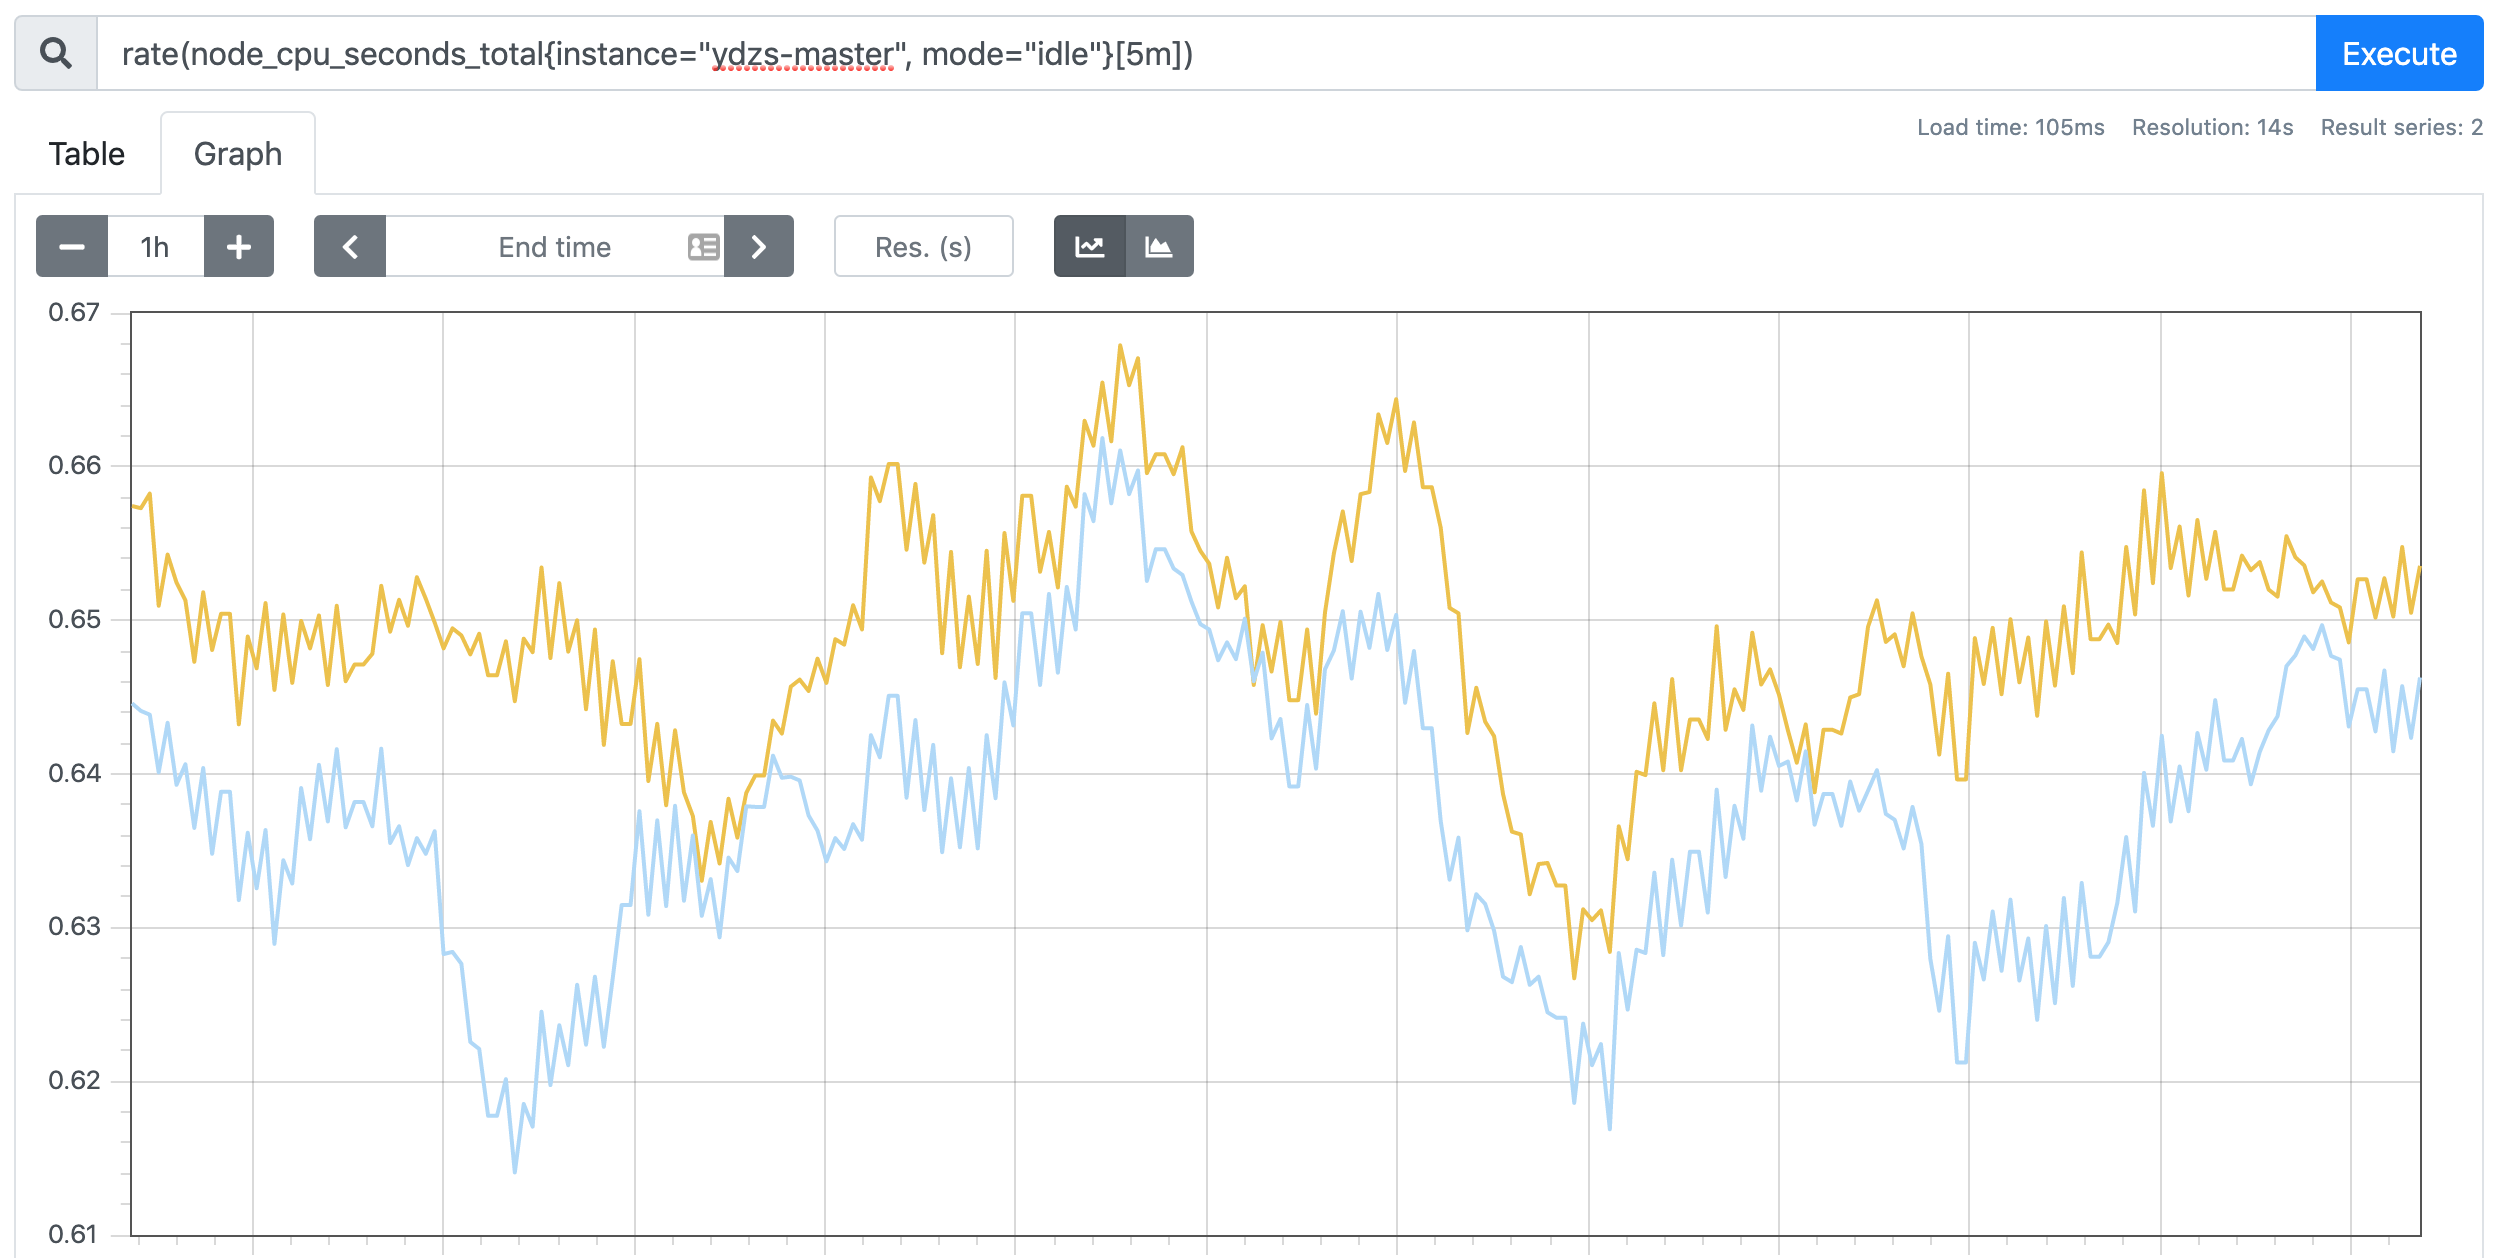Focus the PromQL expression input

1206,53
